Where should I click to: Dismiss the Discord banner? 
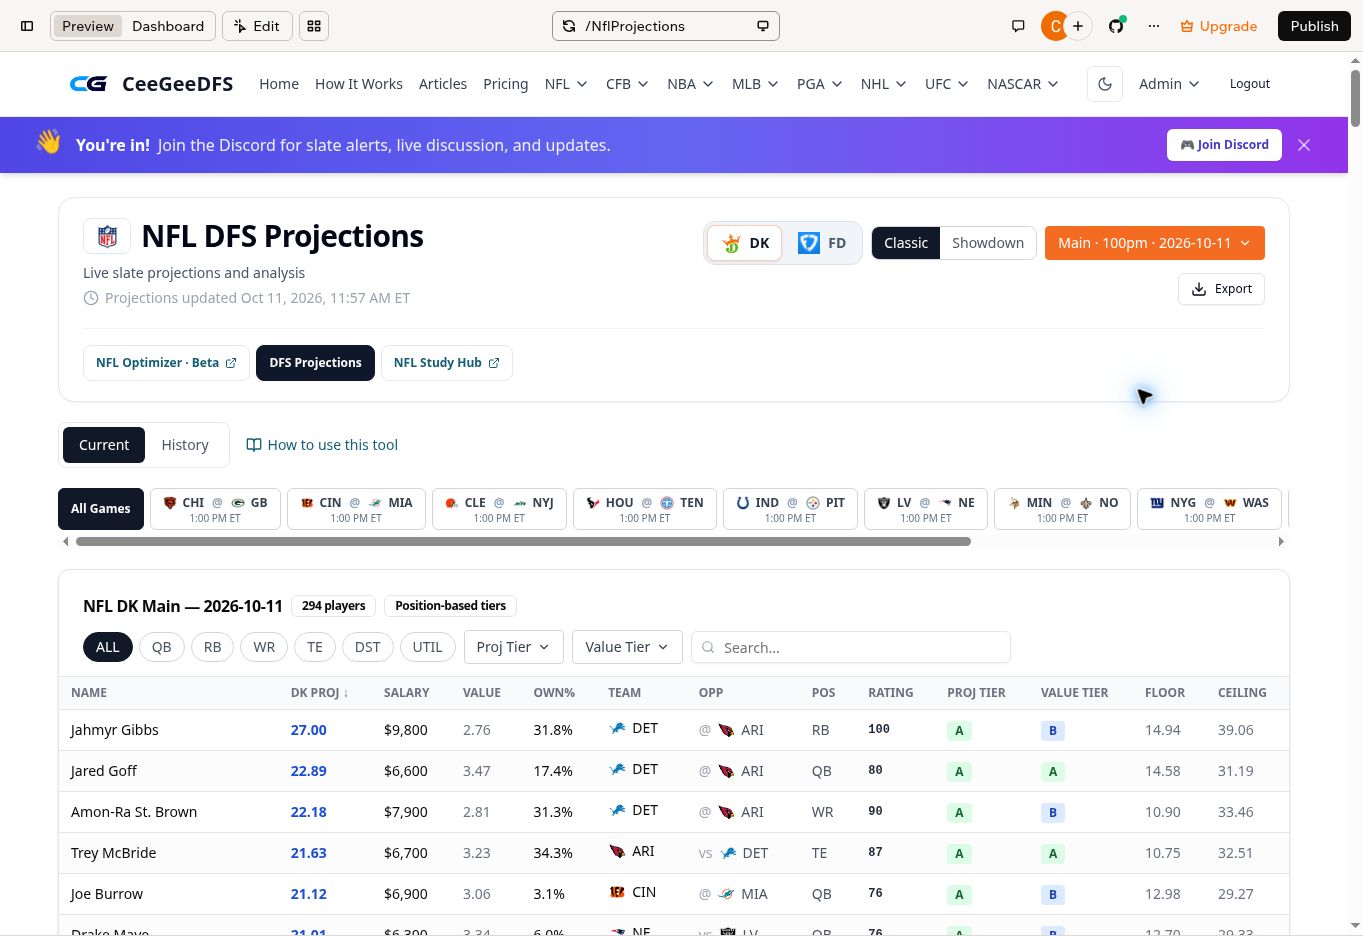(x=1304, y=145)
